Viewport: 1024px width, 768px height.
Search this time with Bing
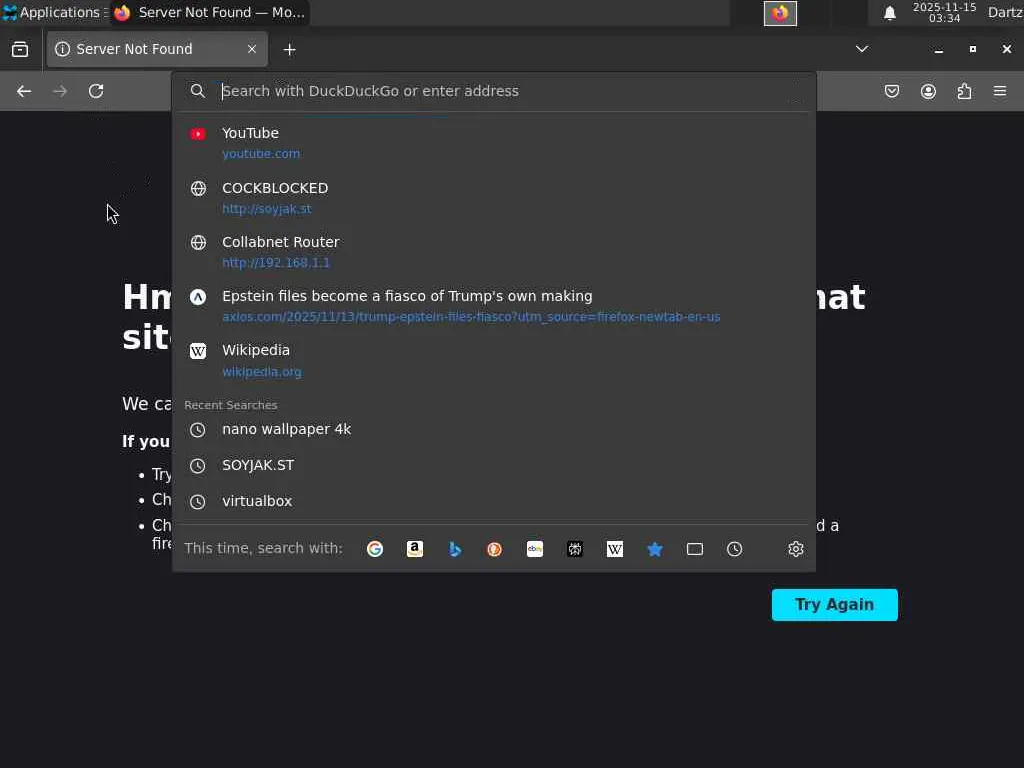point(455,549)
